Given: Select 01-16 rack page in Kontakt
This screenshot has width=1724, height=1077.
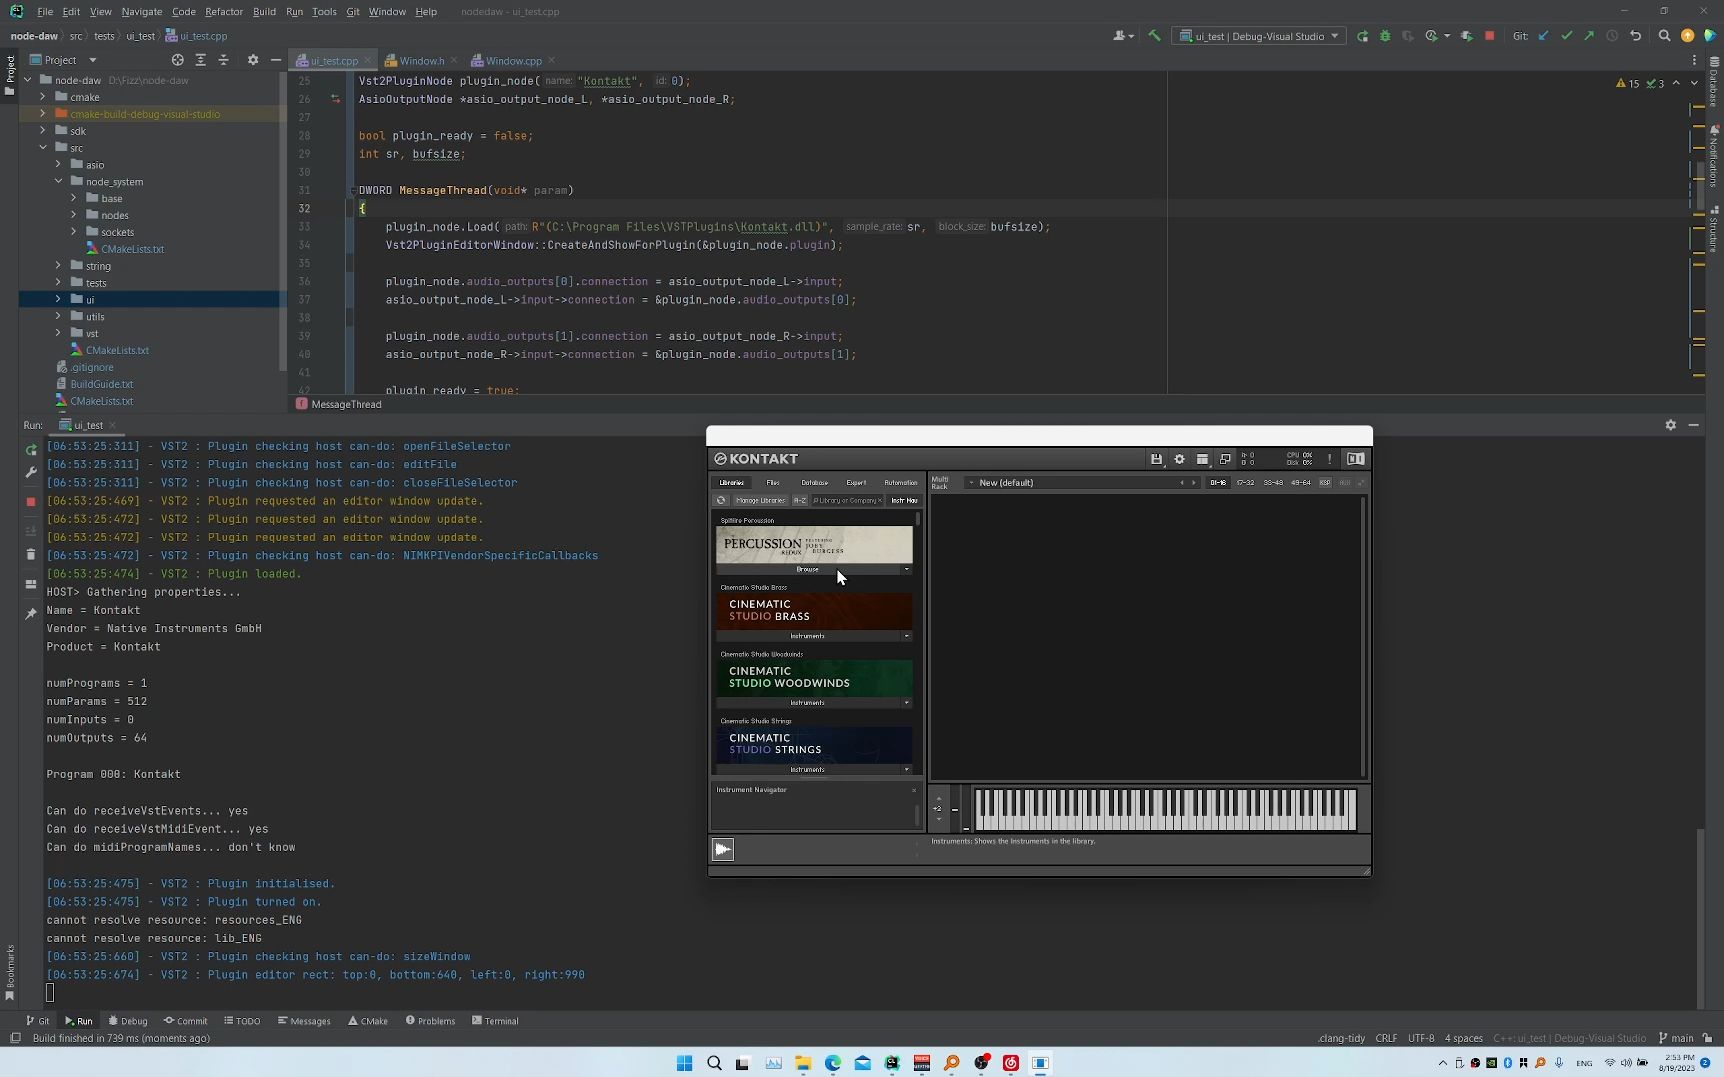Looking at the screenshot, I should (1217, 483).
